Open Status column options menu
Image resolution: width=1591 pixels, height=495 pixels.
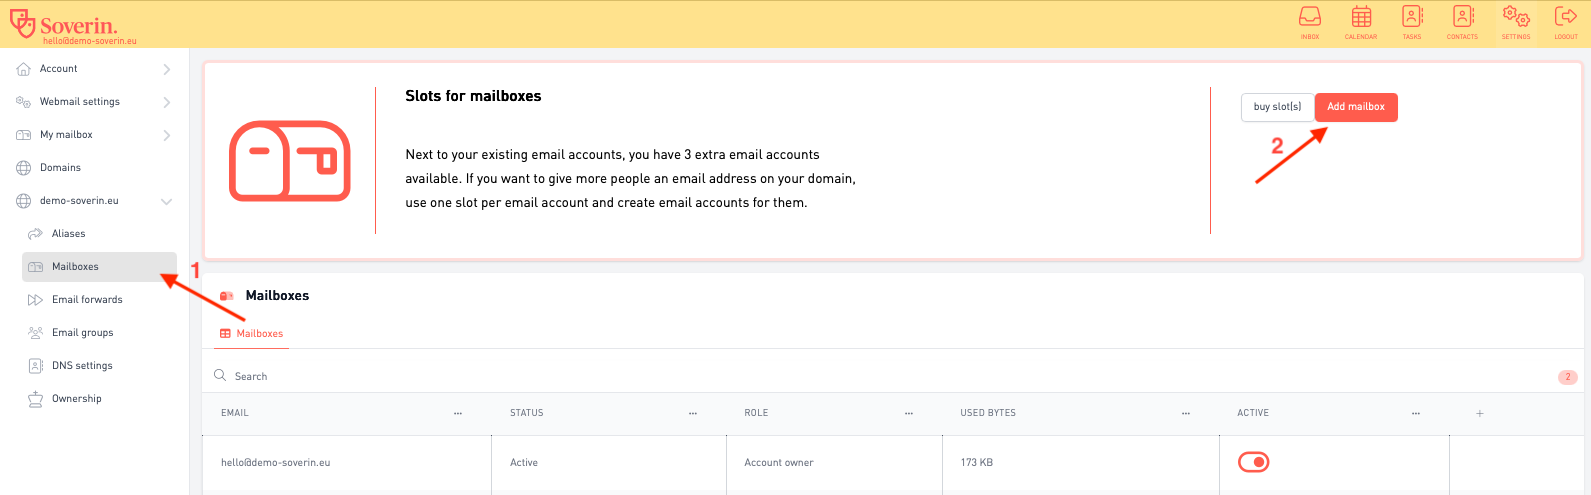tap(692, 413)
